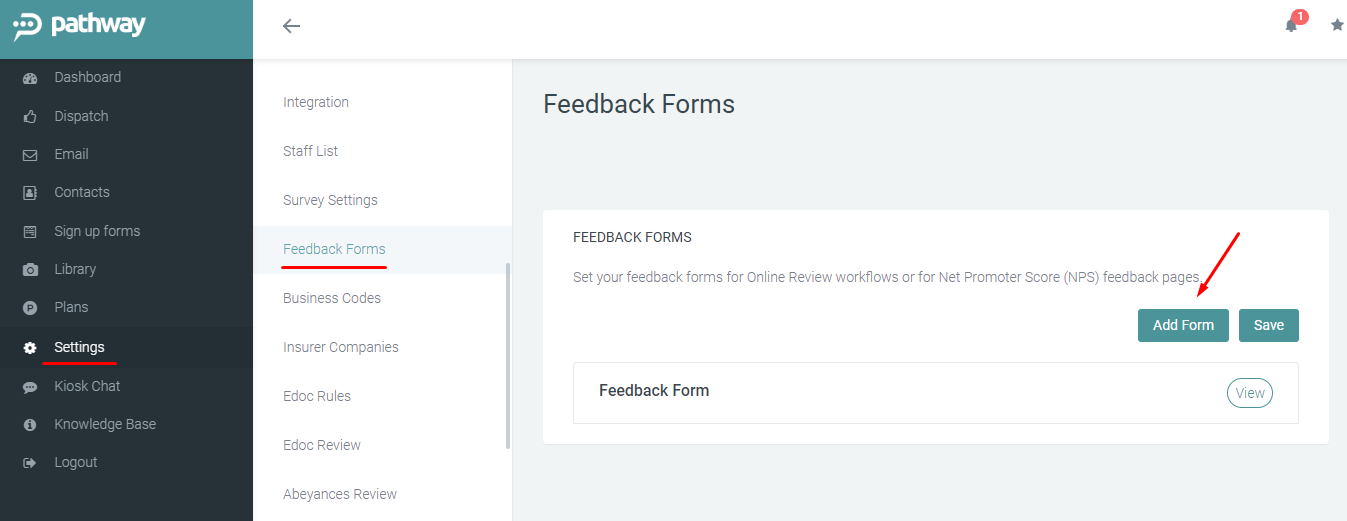Click the star favorites icon
1347x521 pixels.
click(x=1337, y=26)
